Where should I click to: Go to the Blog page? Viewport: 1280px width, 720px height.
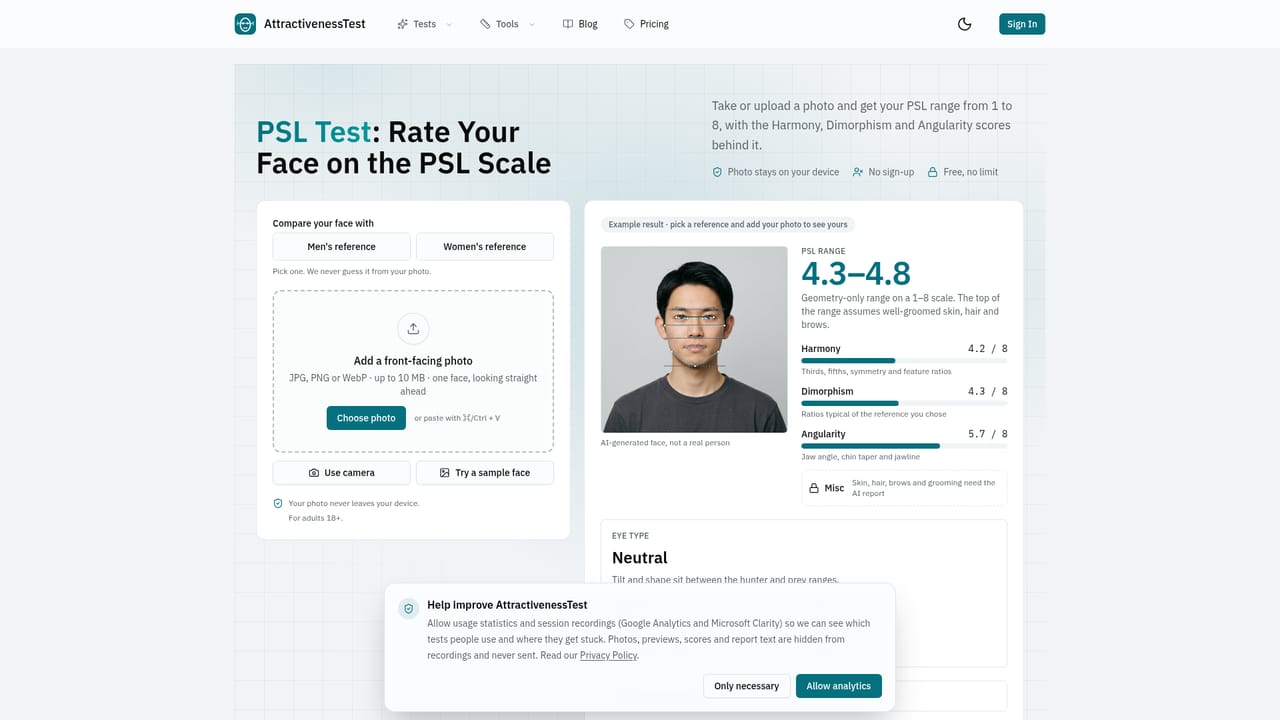pos(580,24)
